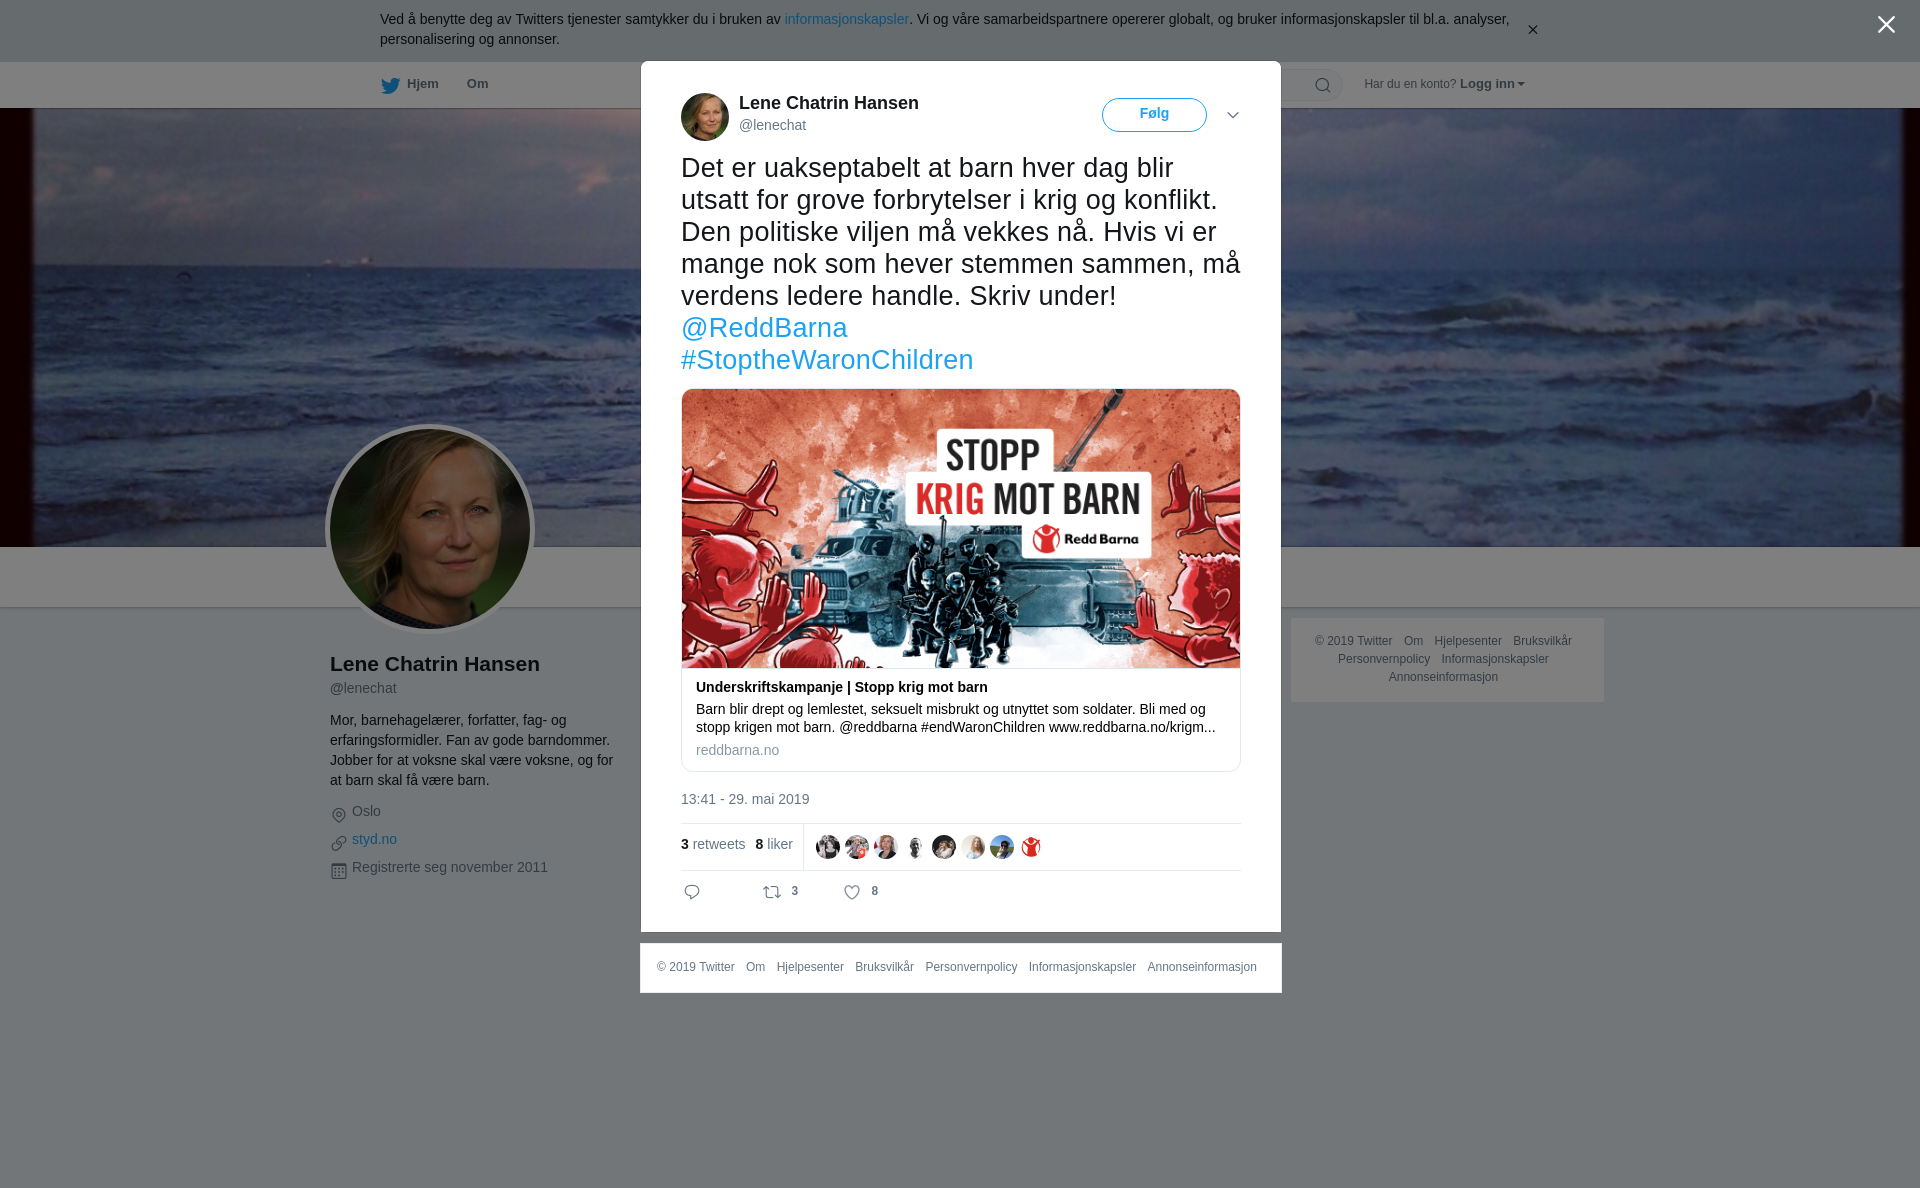Expand the Logg inn dropdown
Image resolution: width=1920 pixels, height=1188 pixels.
click(x=1492, y=84)
